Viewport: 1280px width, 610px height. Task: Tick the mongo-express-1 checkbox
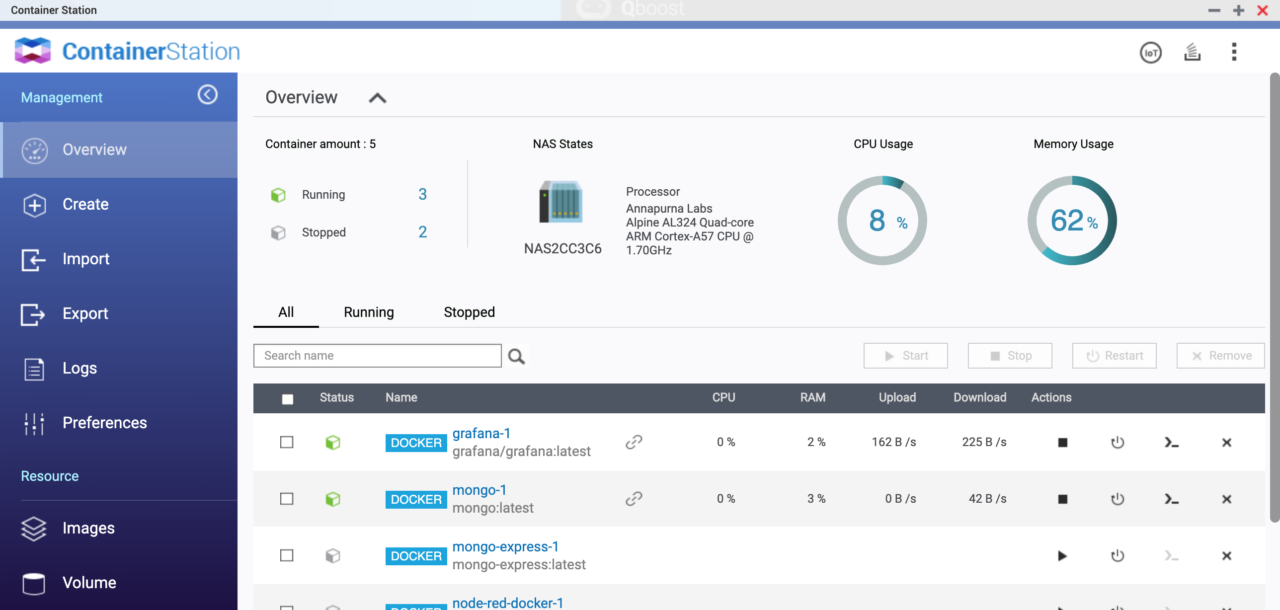pyautogui.click(x=287, y=555)
